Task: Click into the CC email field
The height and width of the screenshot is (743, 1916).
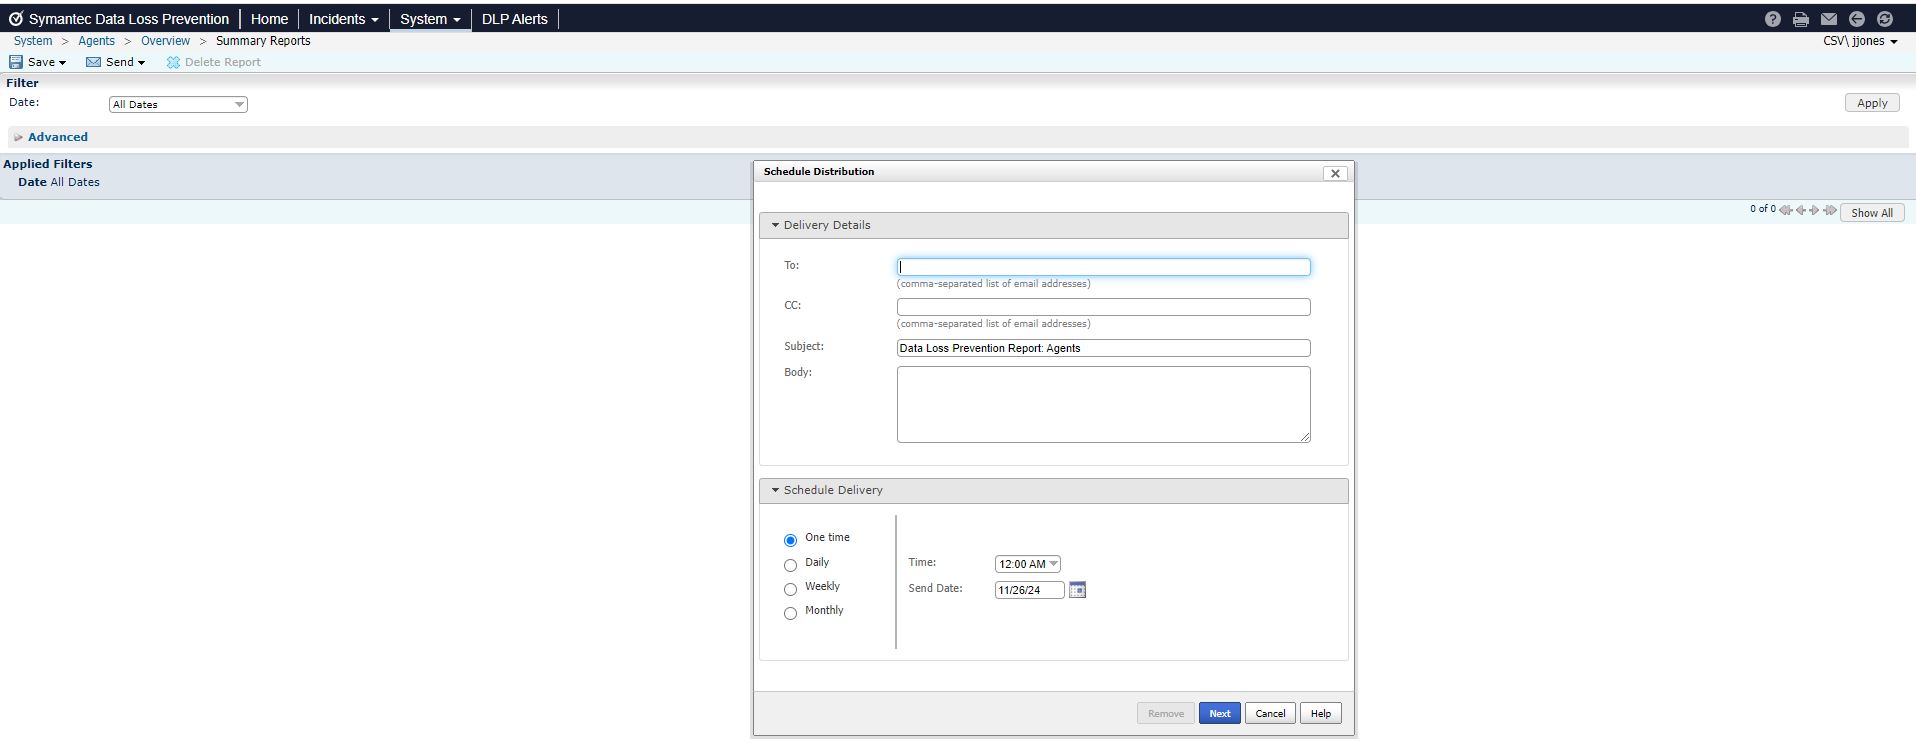Action: tap(1103, 307)
